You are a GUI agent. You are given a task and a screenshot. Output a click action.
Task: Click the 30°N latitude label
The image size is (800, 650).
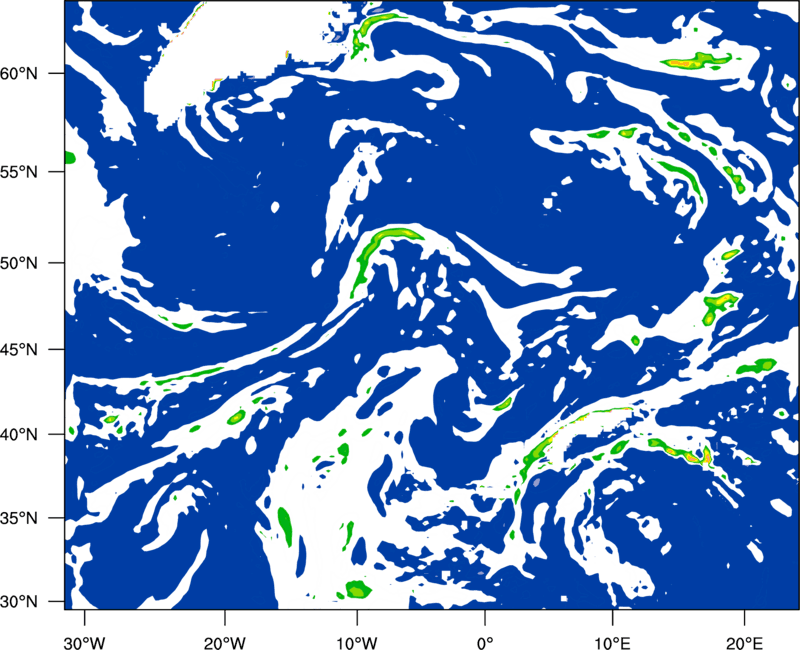[19, 602]
